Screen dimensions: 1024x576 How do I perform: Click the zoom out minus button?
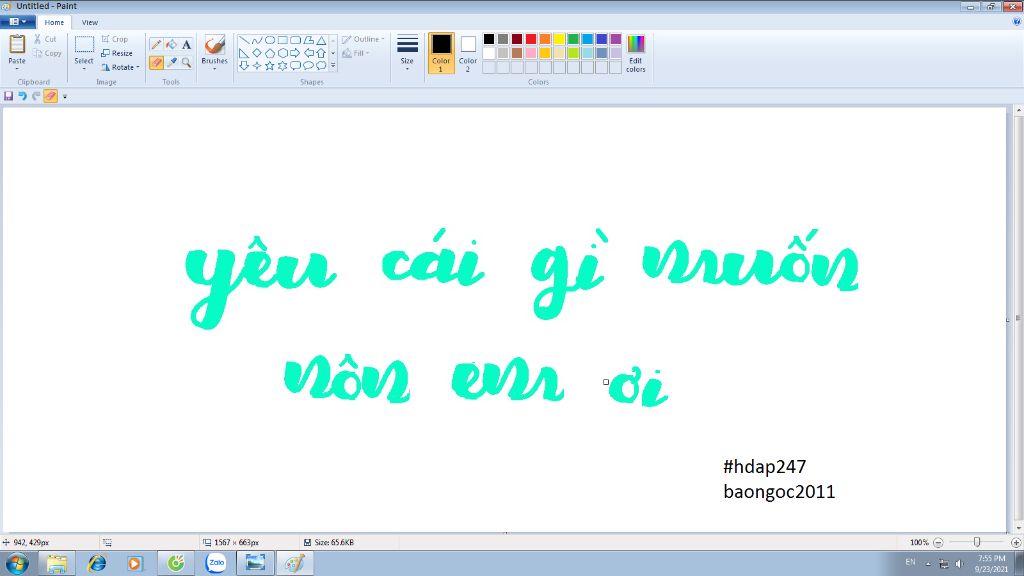click(x=938, y=542)
